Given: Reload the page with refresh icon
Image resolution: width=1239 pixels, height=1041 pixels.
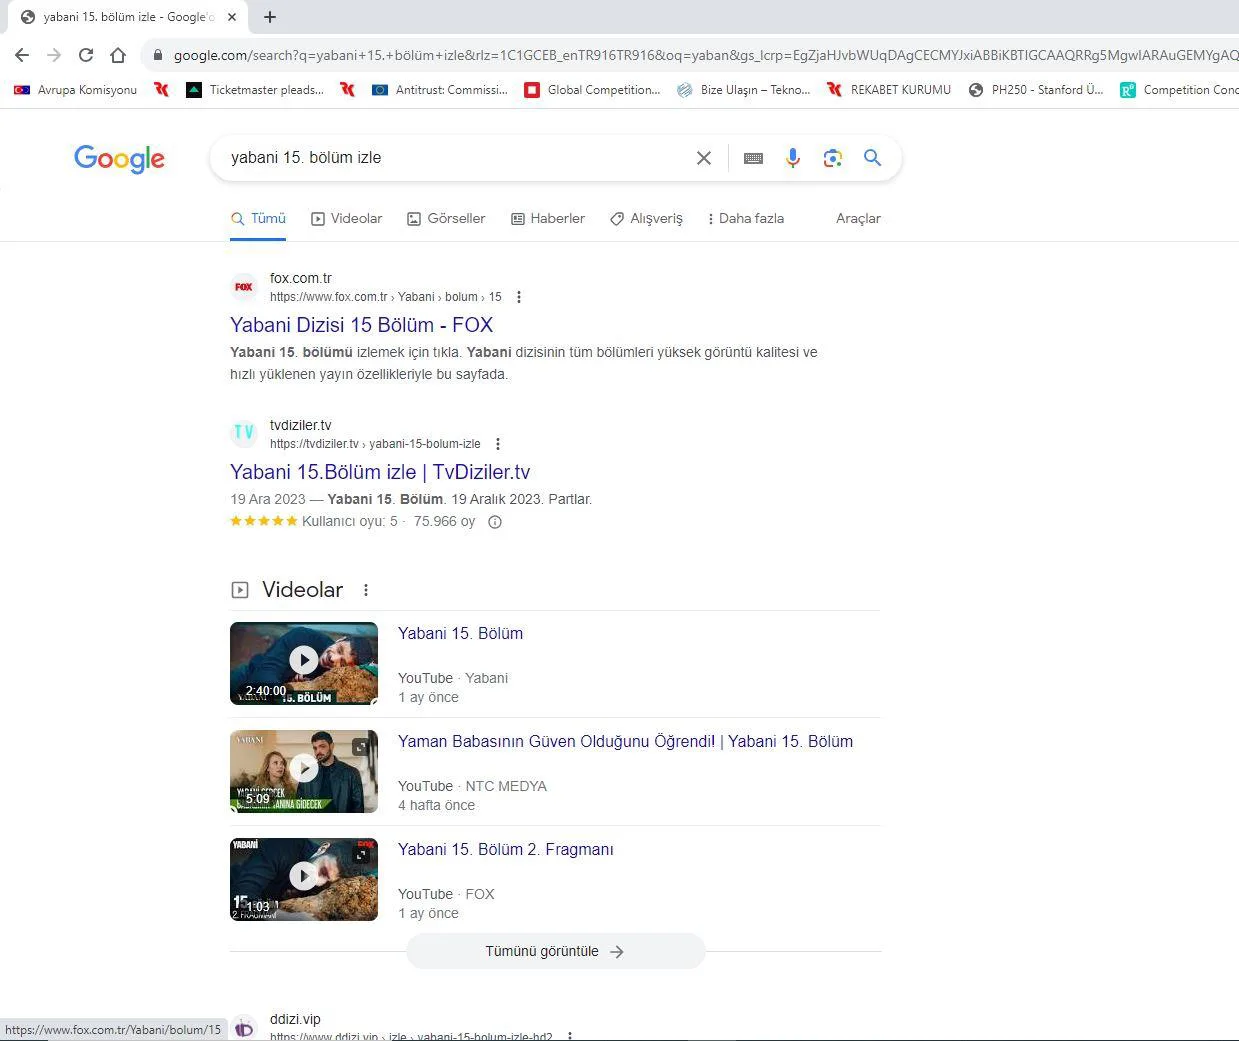Looking at the screenshot, I should [x=86, y=55].
